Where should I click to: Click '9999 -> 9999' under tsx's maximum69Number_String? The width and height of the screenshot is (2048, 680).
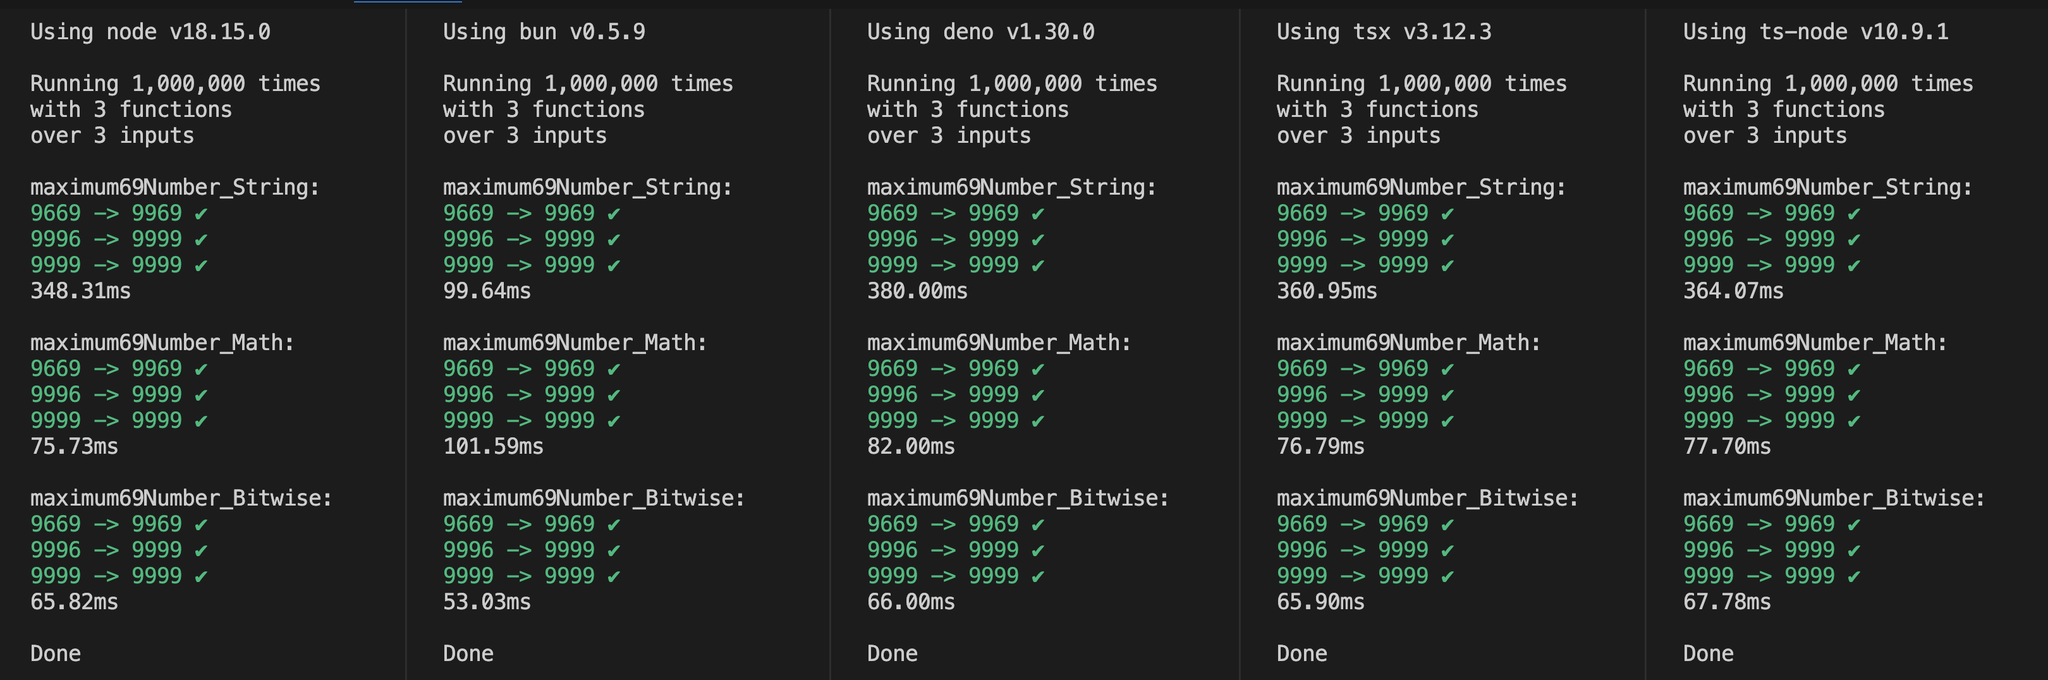pos(1353,265)
